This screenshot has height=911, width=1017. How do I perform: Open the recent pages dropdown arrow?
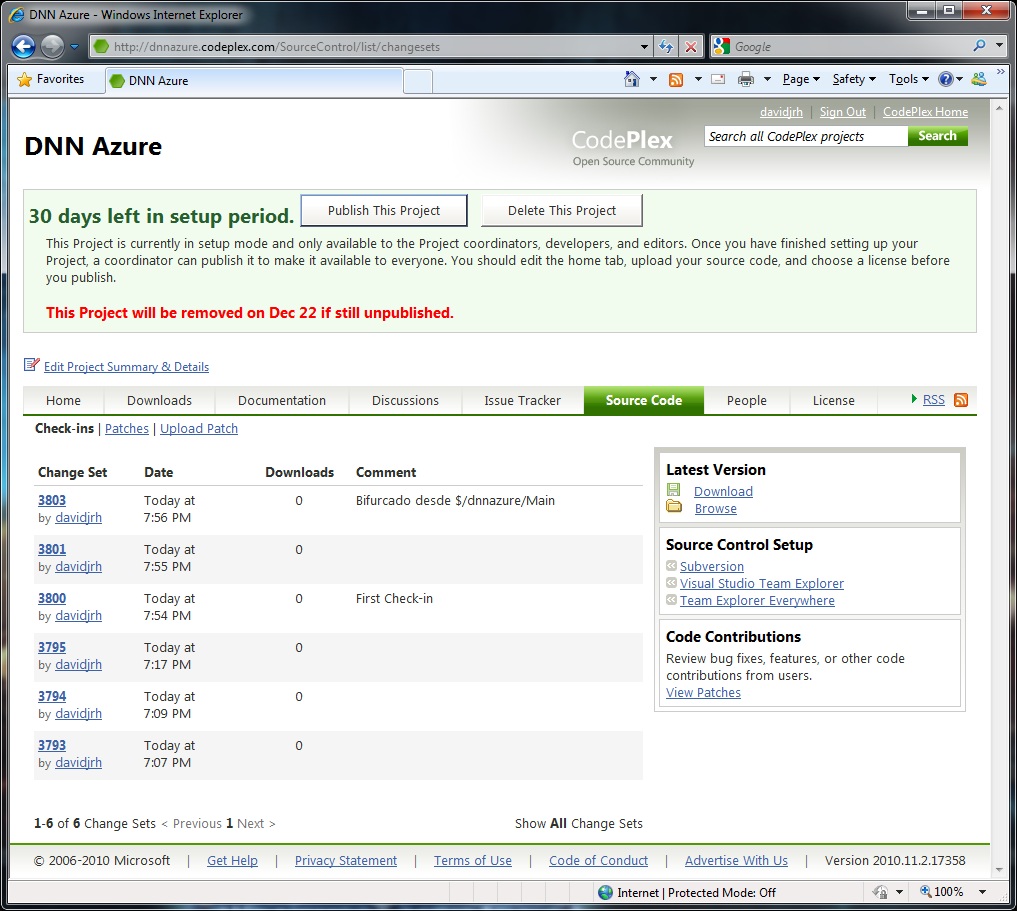(x=74, y=47)
